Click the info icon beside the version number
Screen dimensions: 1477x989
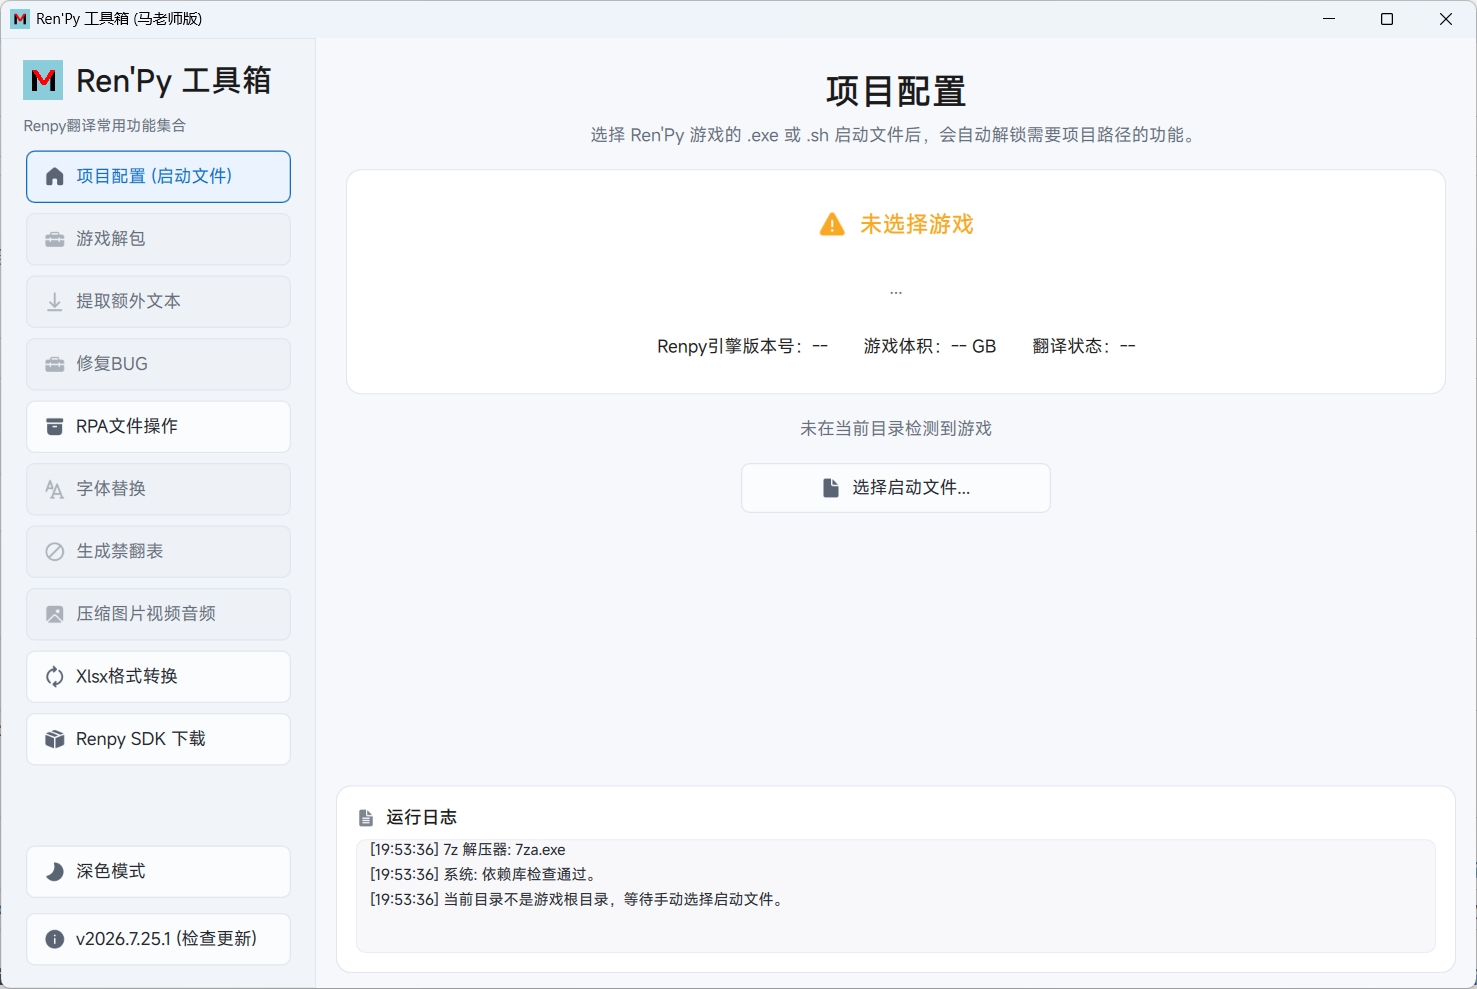(x=55, y=939)
